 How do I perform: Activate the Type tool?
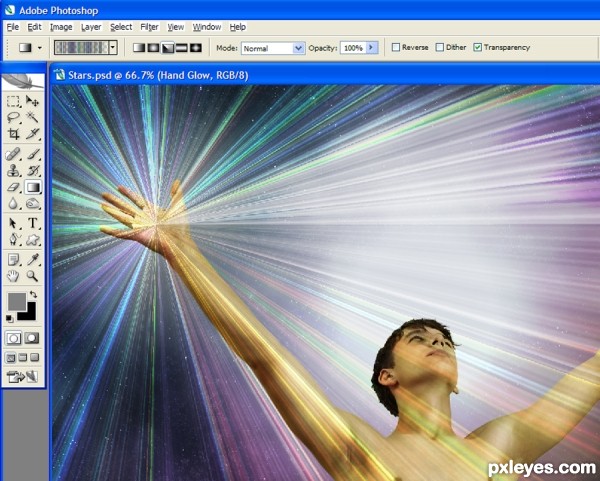[33, 223]
